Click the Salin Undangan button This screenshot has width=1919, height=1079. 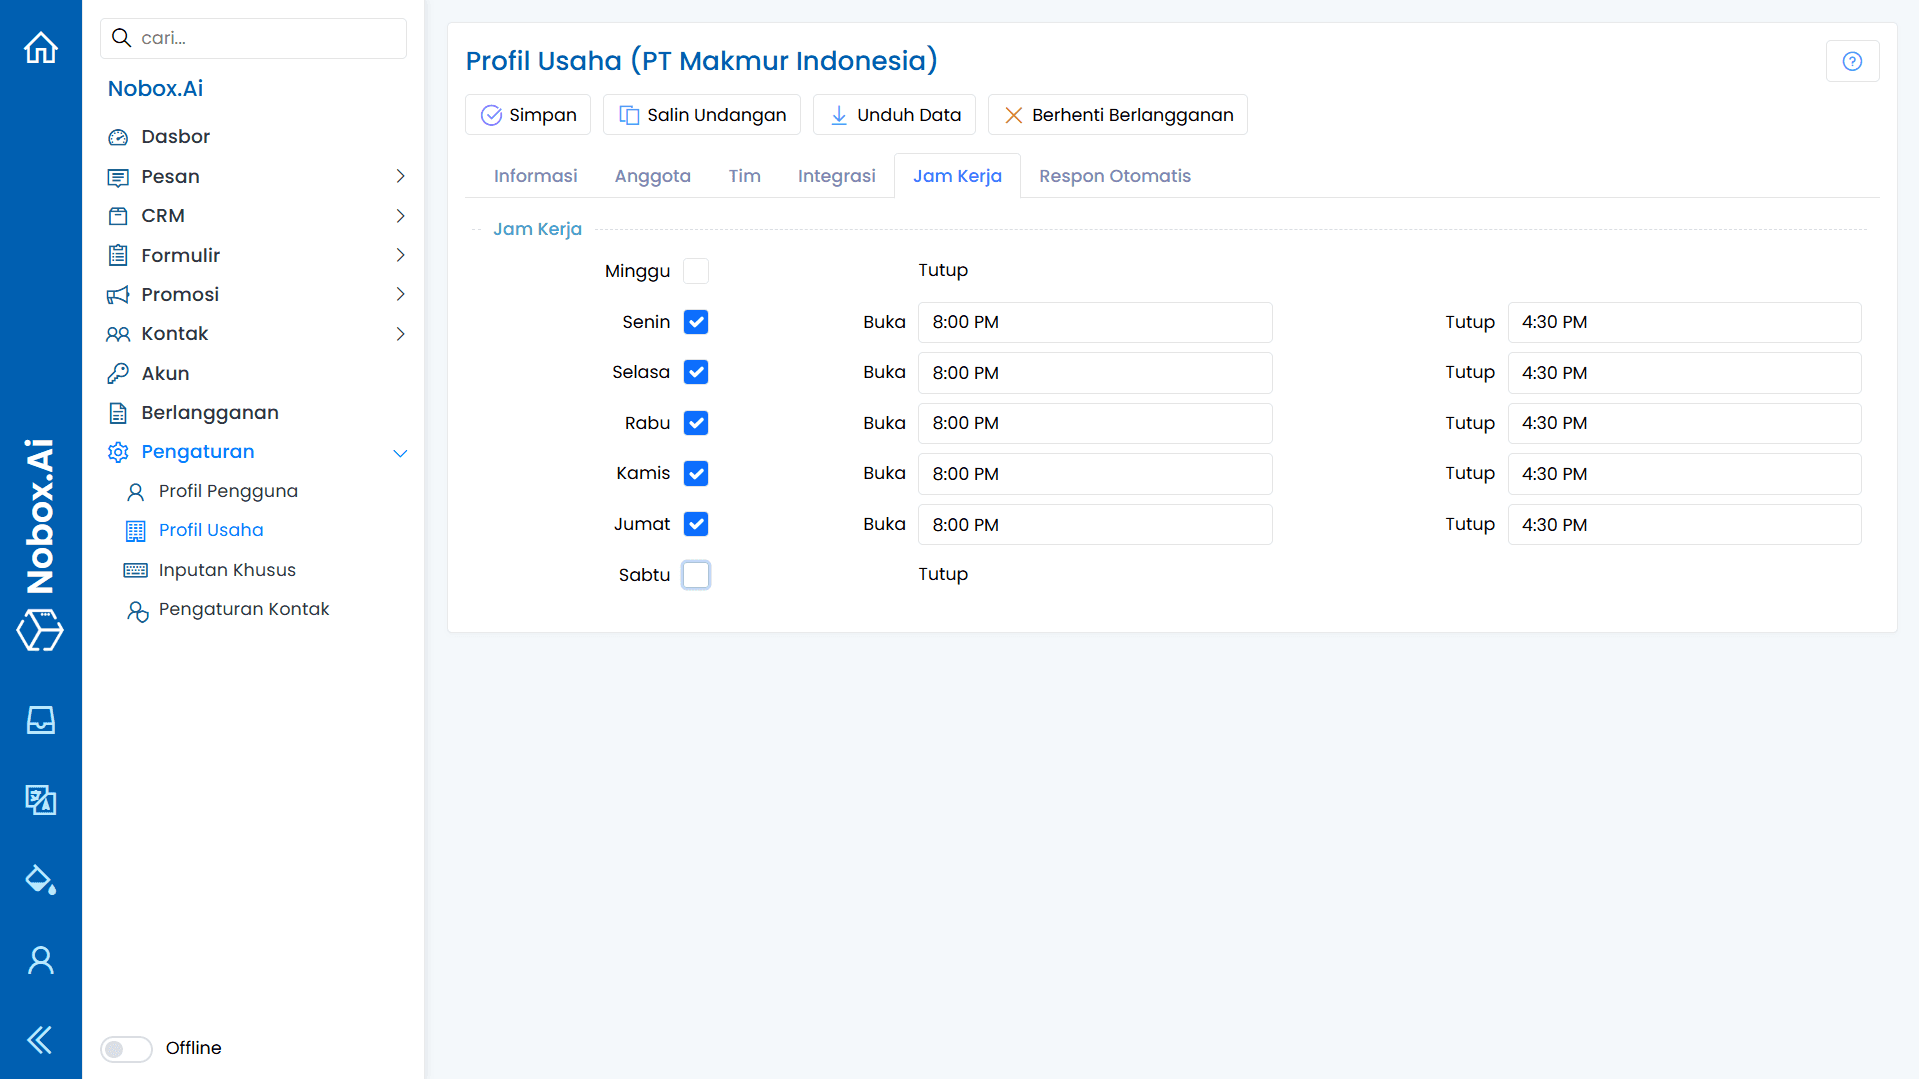click(701, 114)
